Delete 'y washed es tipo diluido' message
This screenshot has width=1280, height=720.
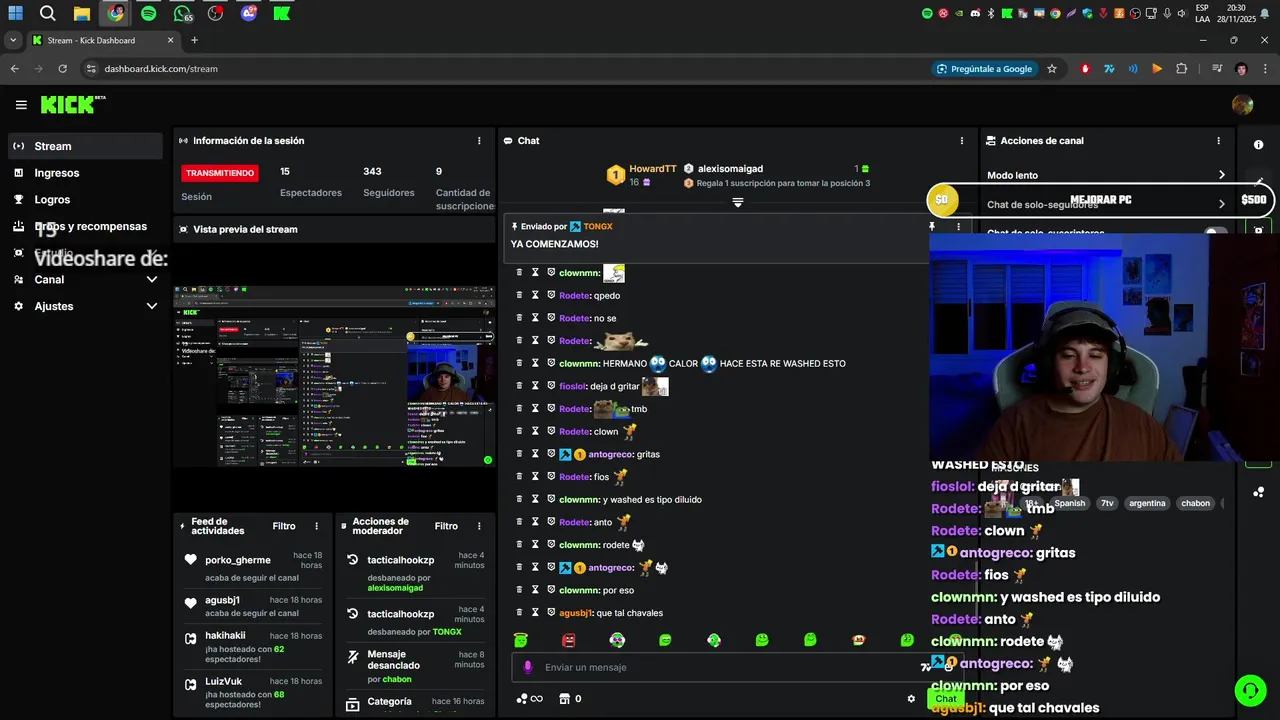pos(520,499)
